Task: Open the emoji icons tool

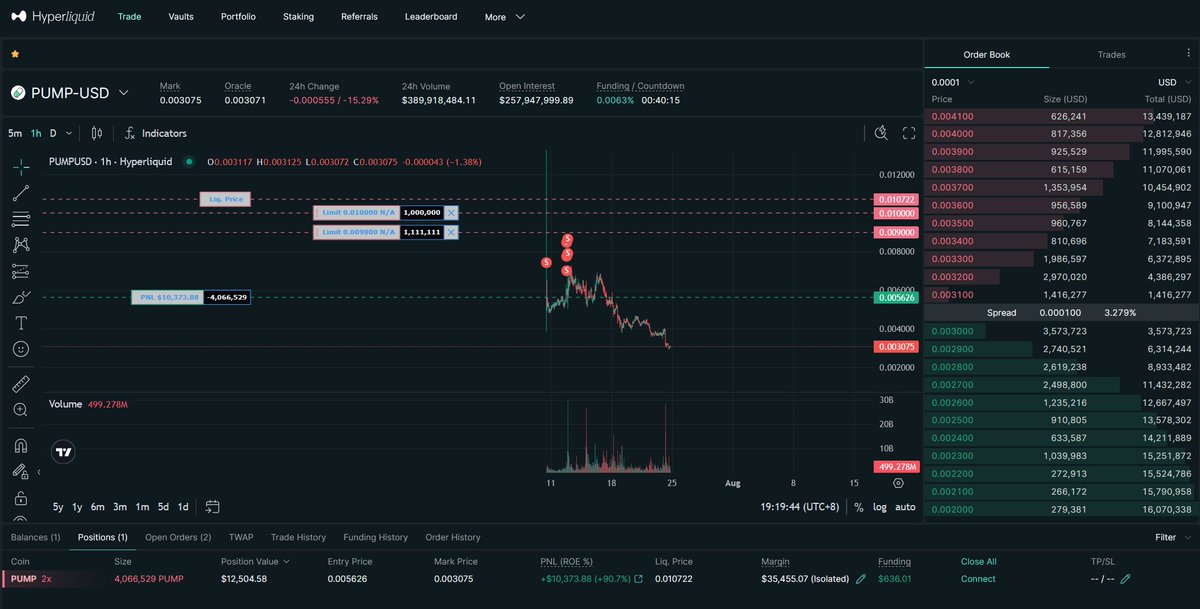Action: 21,349
